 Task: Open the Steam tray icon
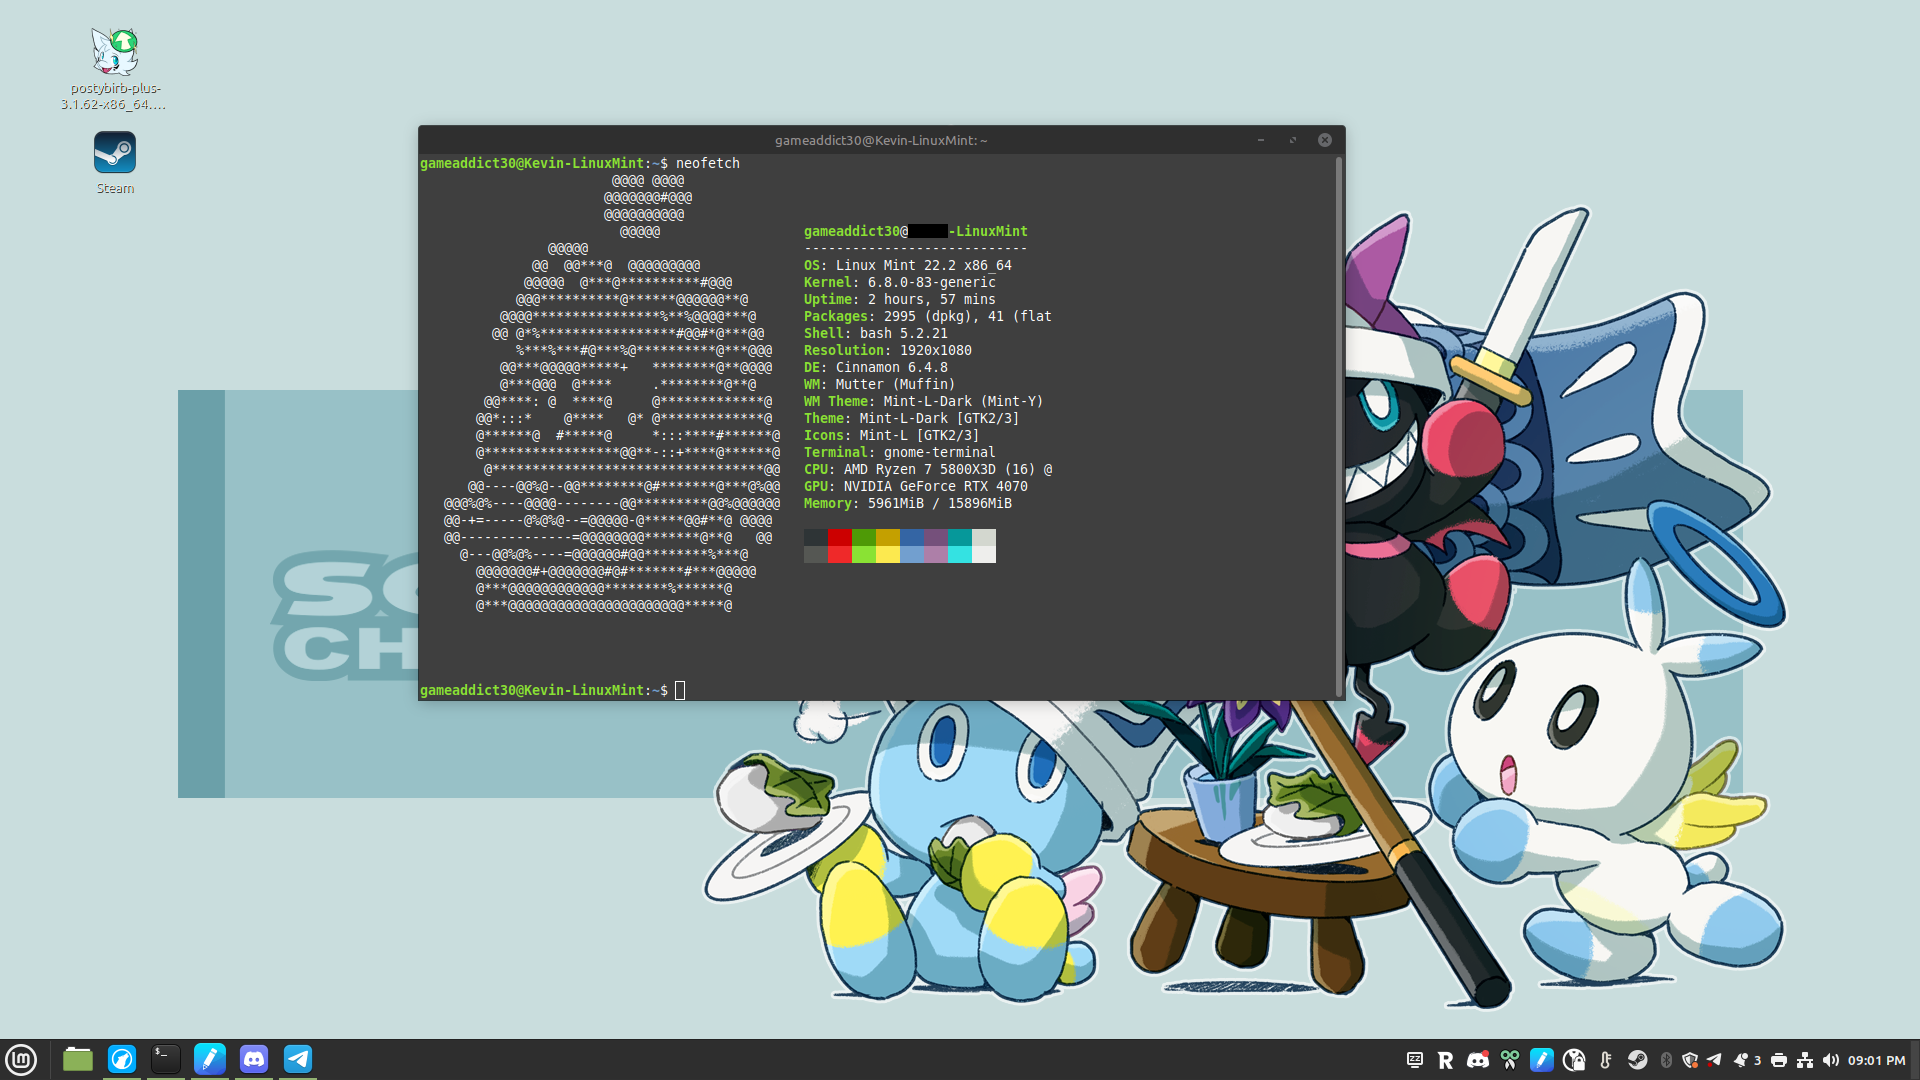click(1637, 1060)
